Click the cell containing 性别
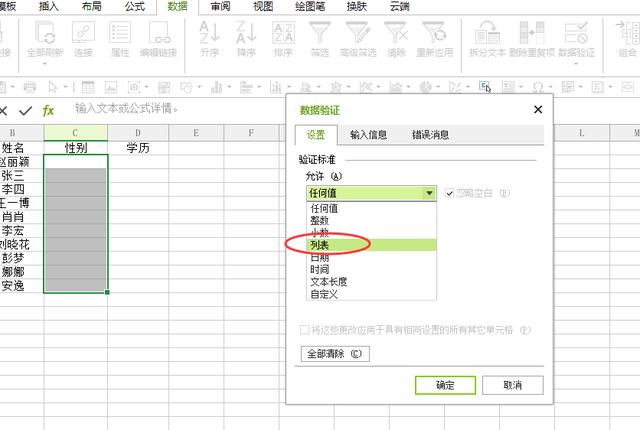 click(x=76, y=148)
